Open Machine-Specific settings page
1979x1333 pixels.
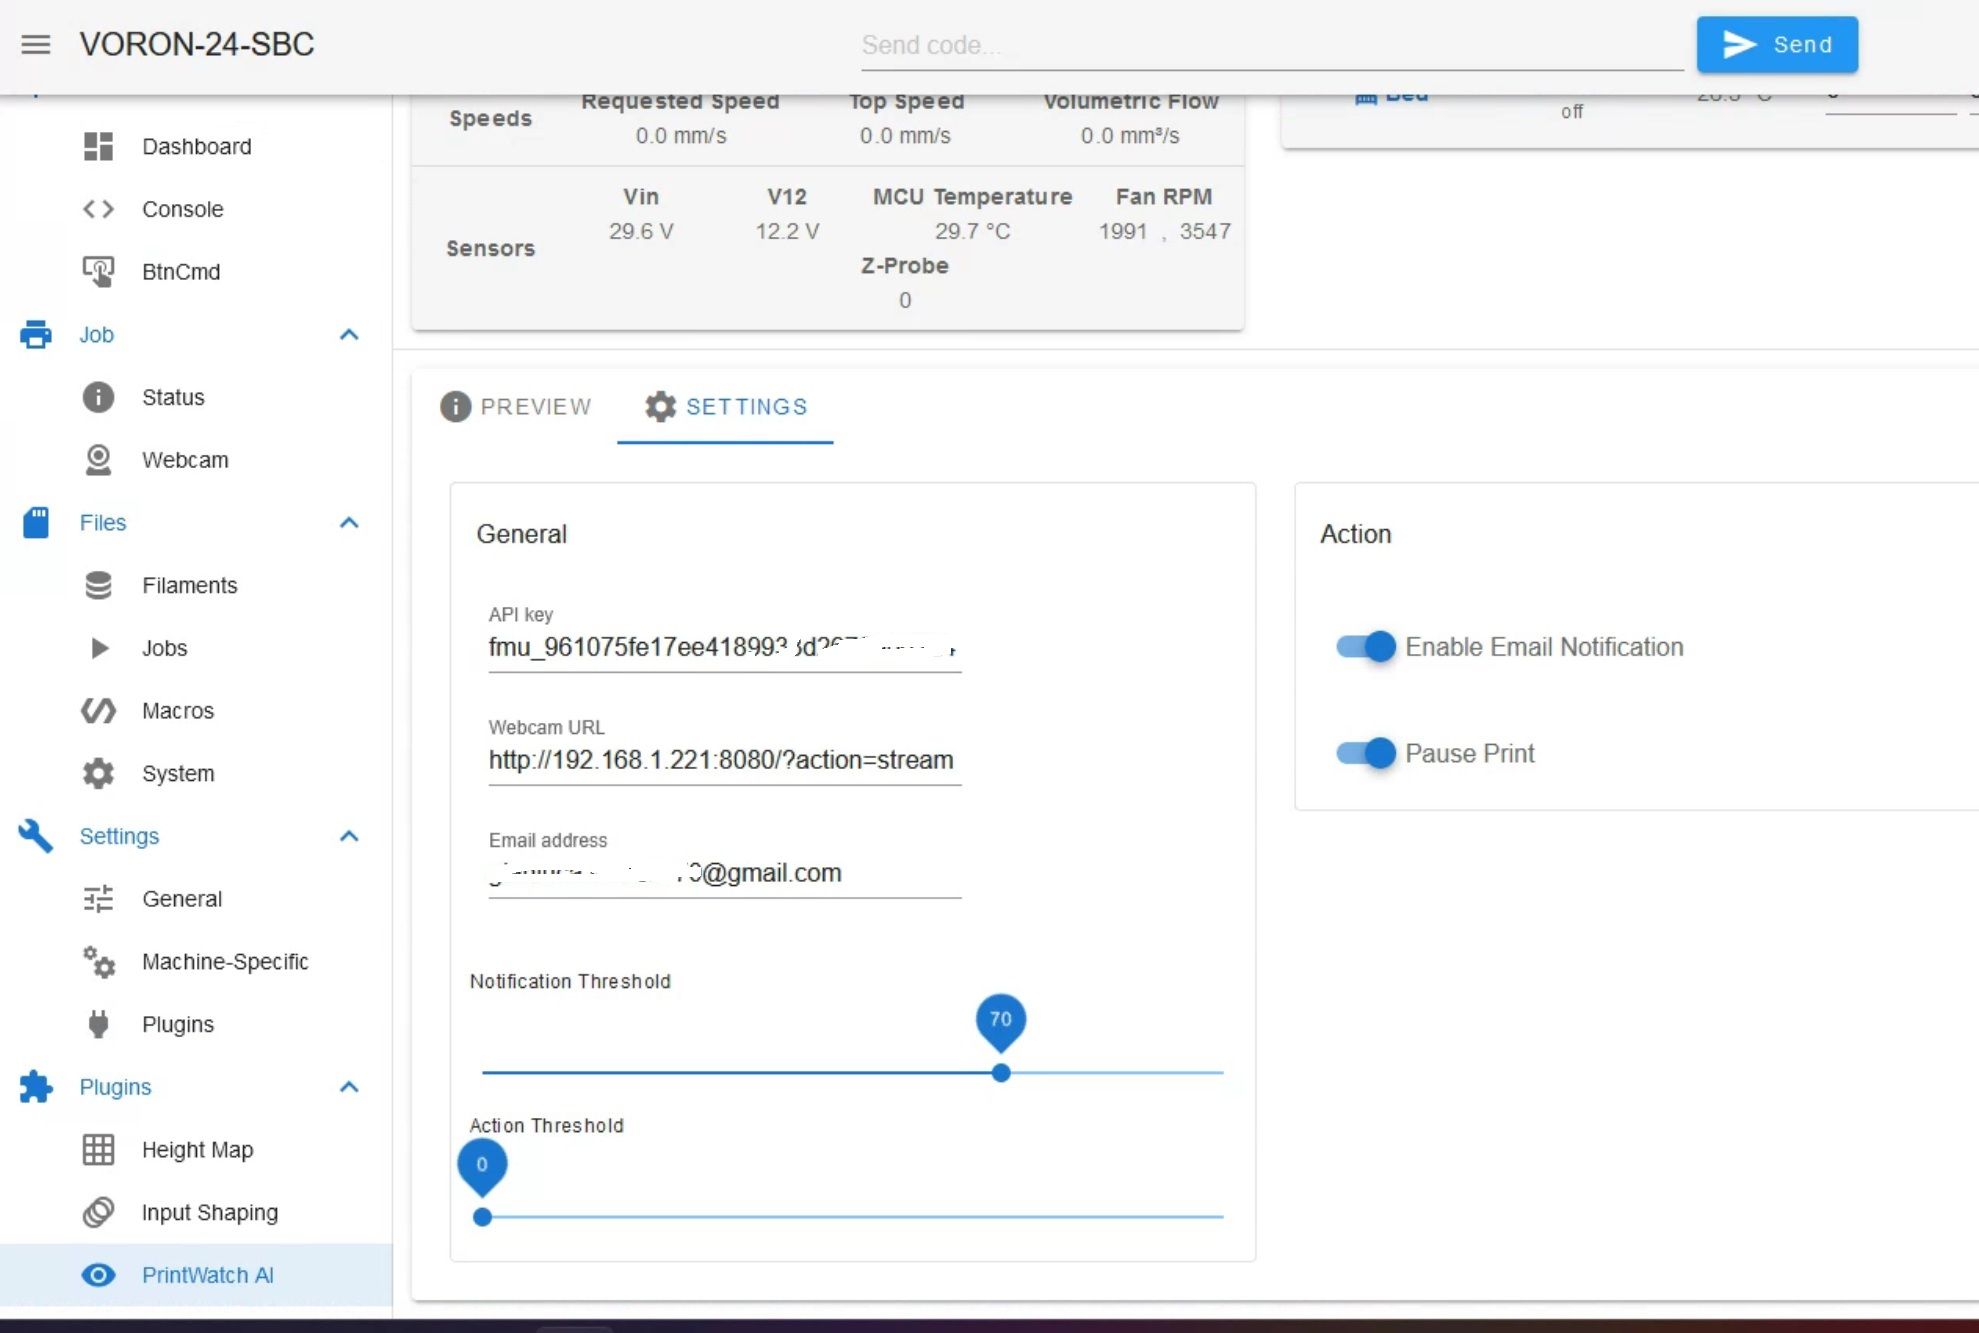pos(225,961)
